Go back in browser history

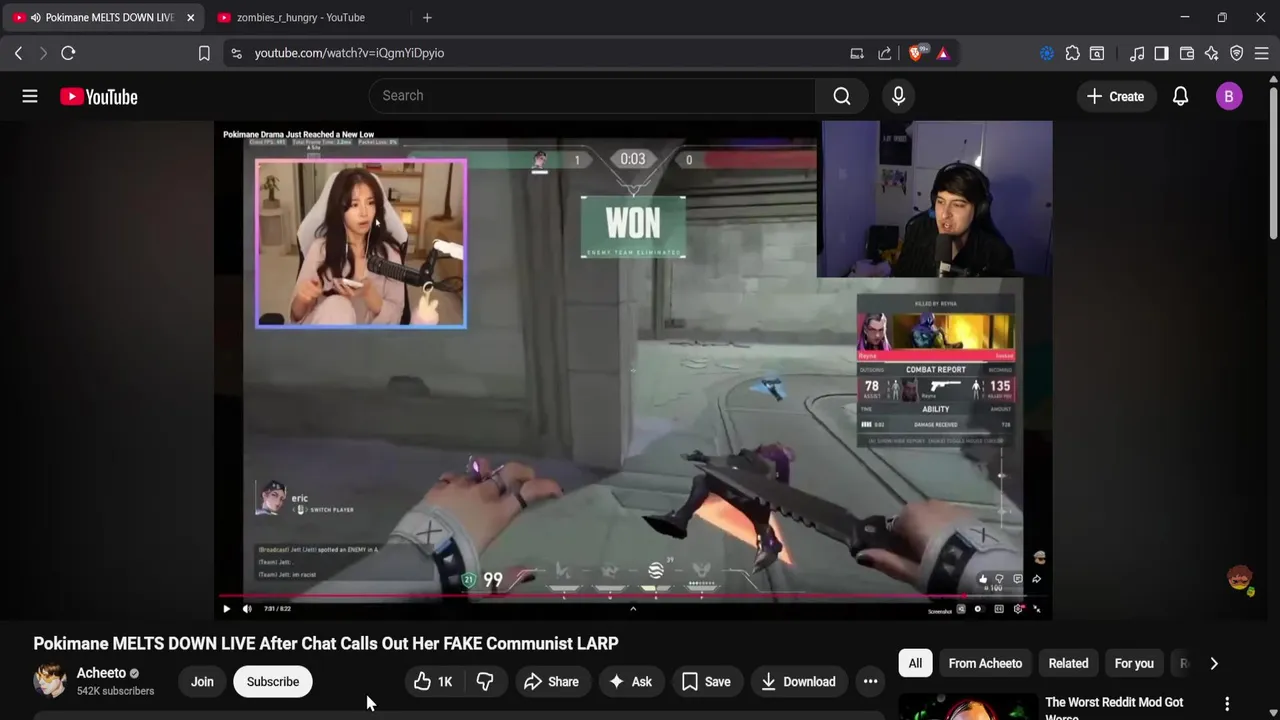[x=18, y=53]
